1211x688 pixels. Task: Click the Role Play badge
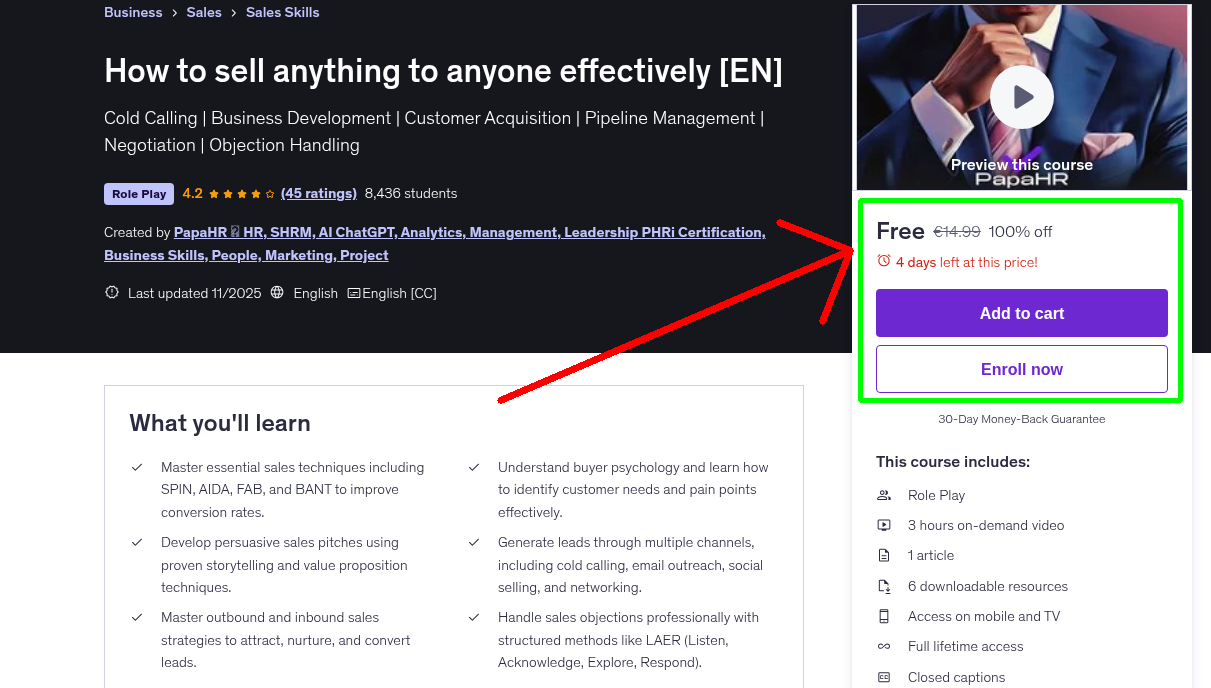click(138, 193)
